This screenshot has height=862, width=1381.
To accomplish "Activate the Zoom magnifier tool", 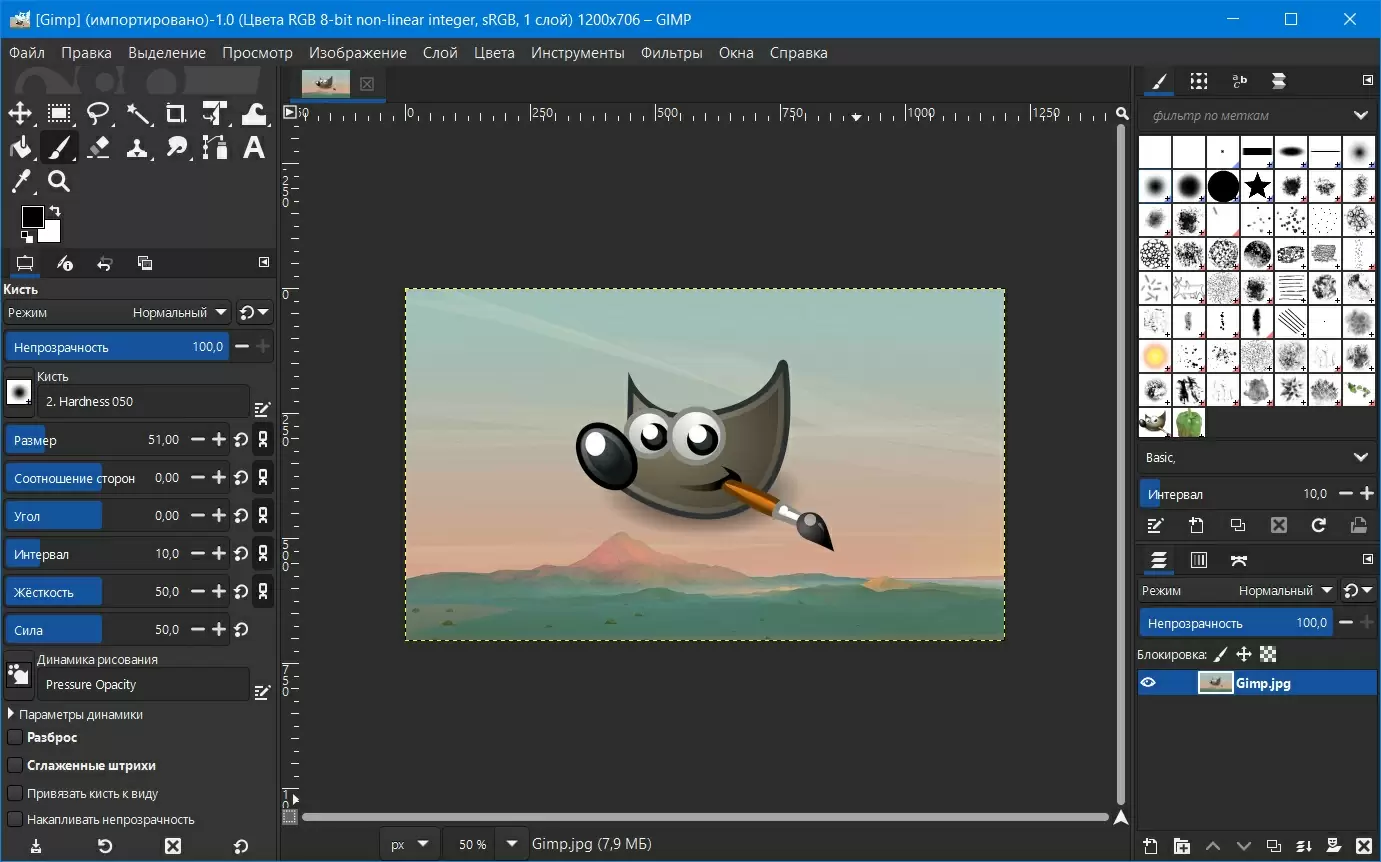I will pyautogui.click(x=59, y=181).
